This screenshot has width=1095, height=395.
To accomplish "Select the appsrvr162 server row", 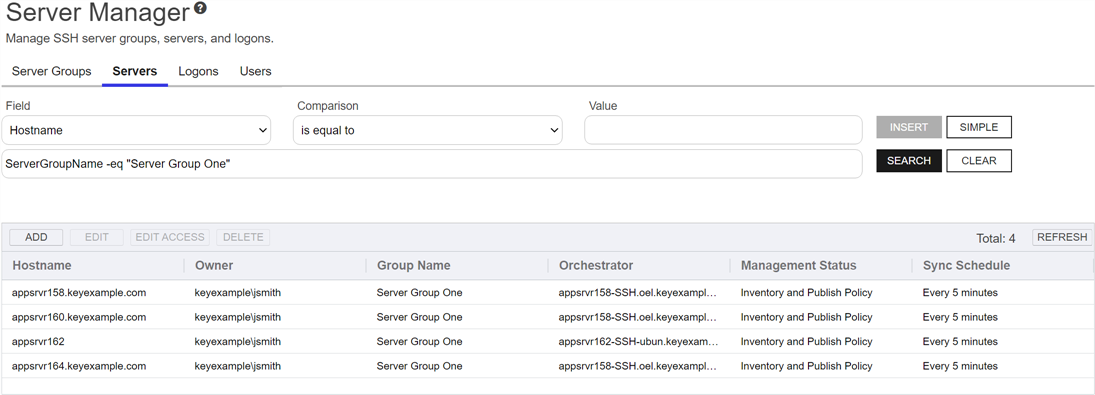I will click(x=548, y=342).
